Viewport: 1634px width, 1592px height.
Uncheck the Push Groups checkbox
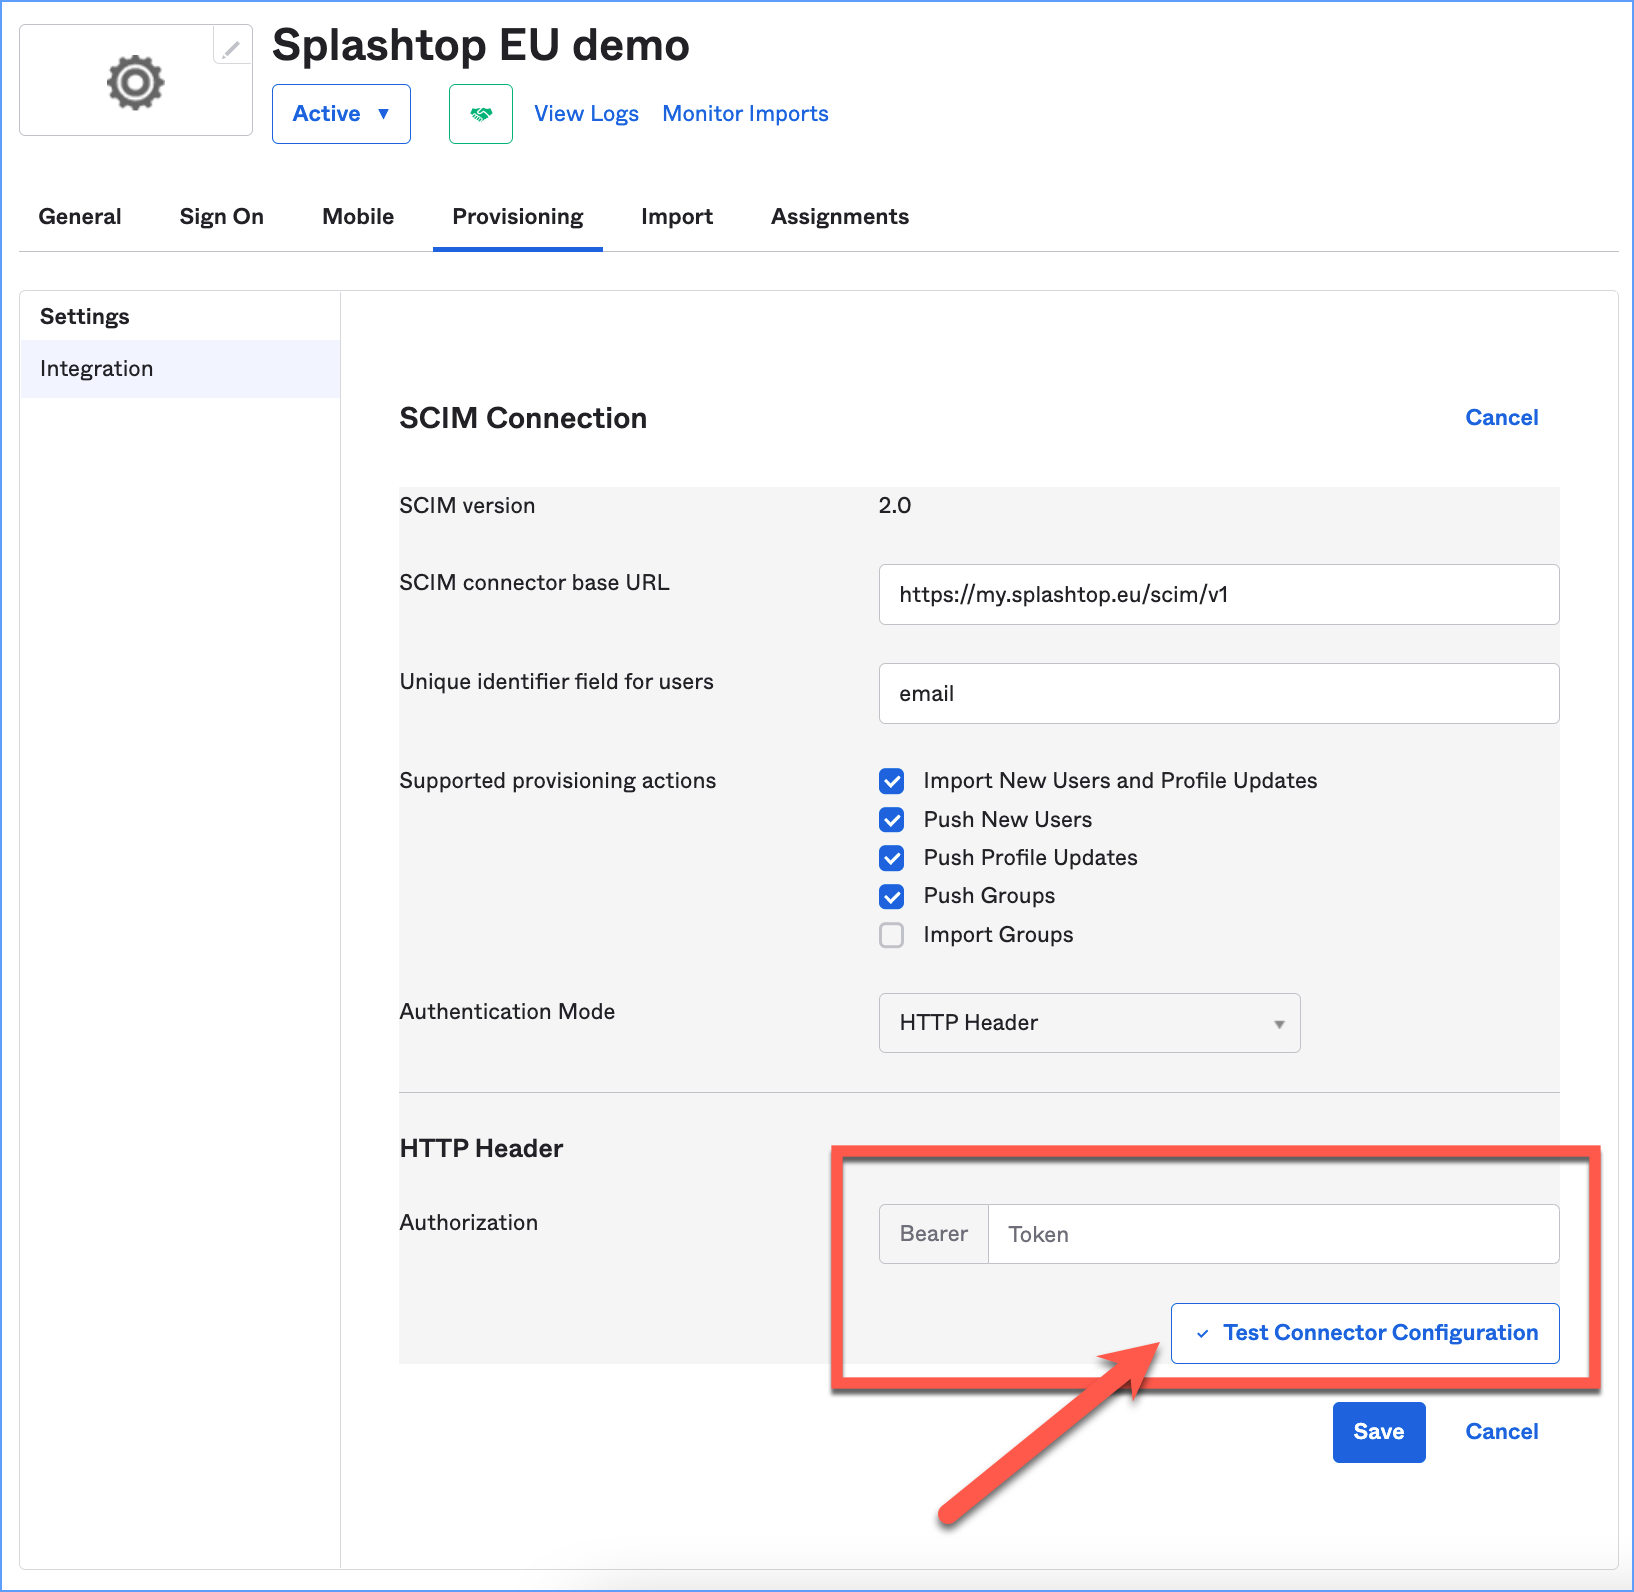pyautogui.click(x=892, y=896)
